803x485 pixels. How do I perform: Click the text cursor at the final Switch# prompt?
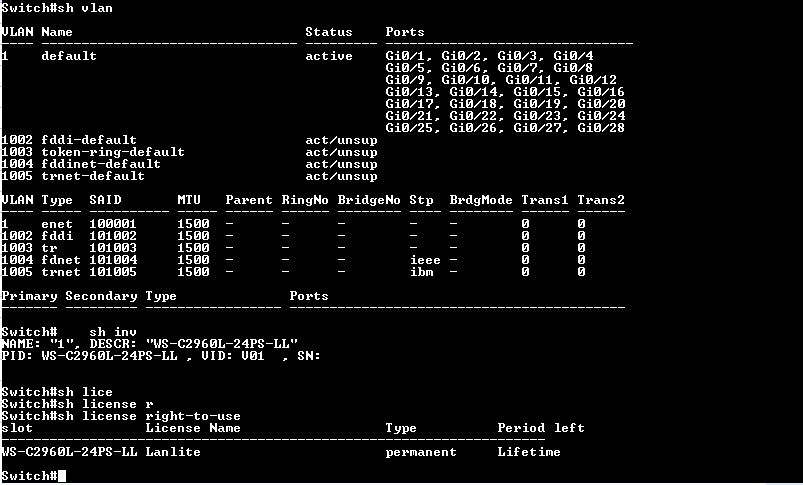point(62,476)
